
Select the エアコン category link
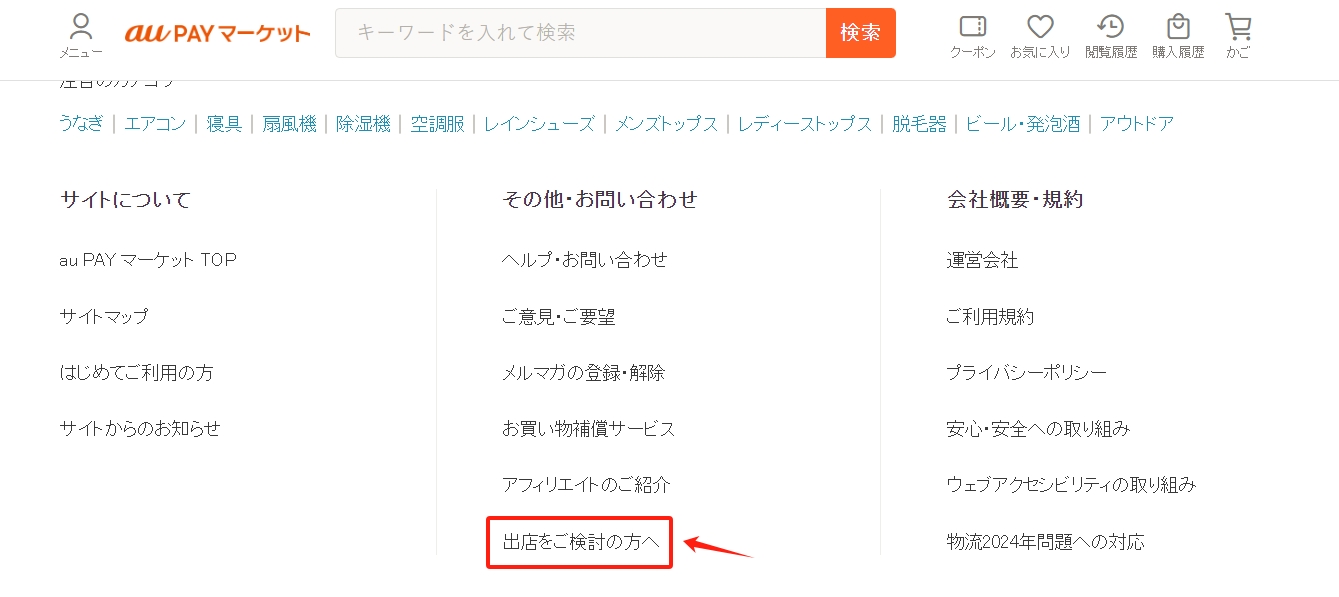pos(155,124)
